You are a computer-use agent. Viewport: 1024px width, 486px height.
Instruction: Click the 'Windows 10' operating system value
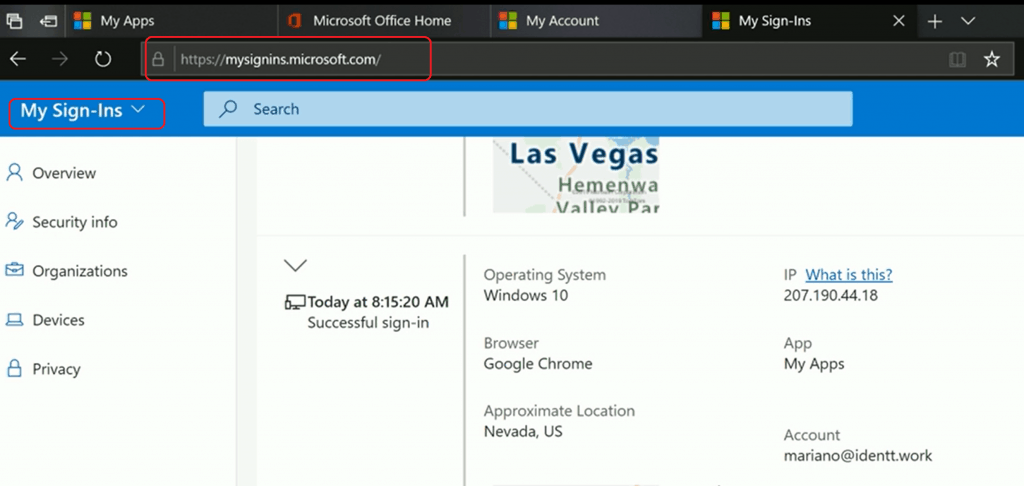click(526, 295)
